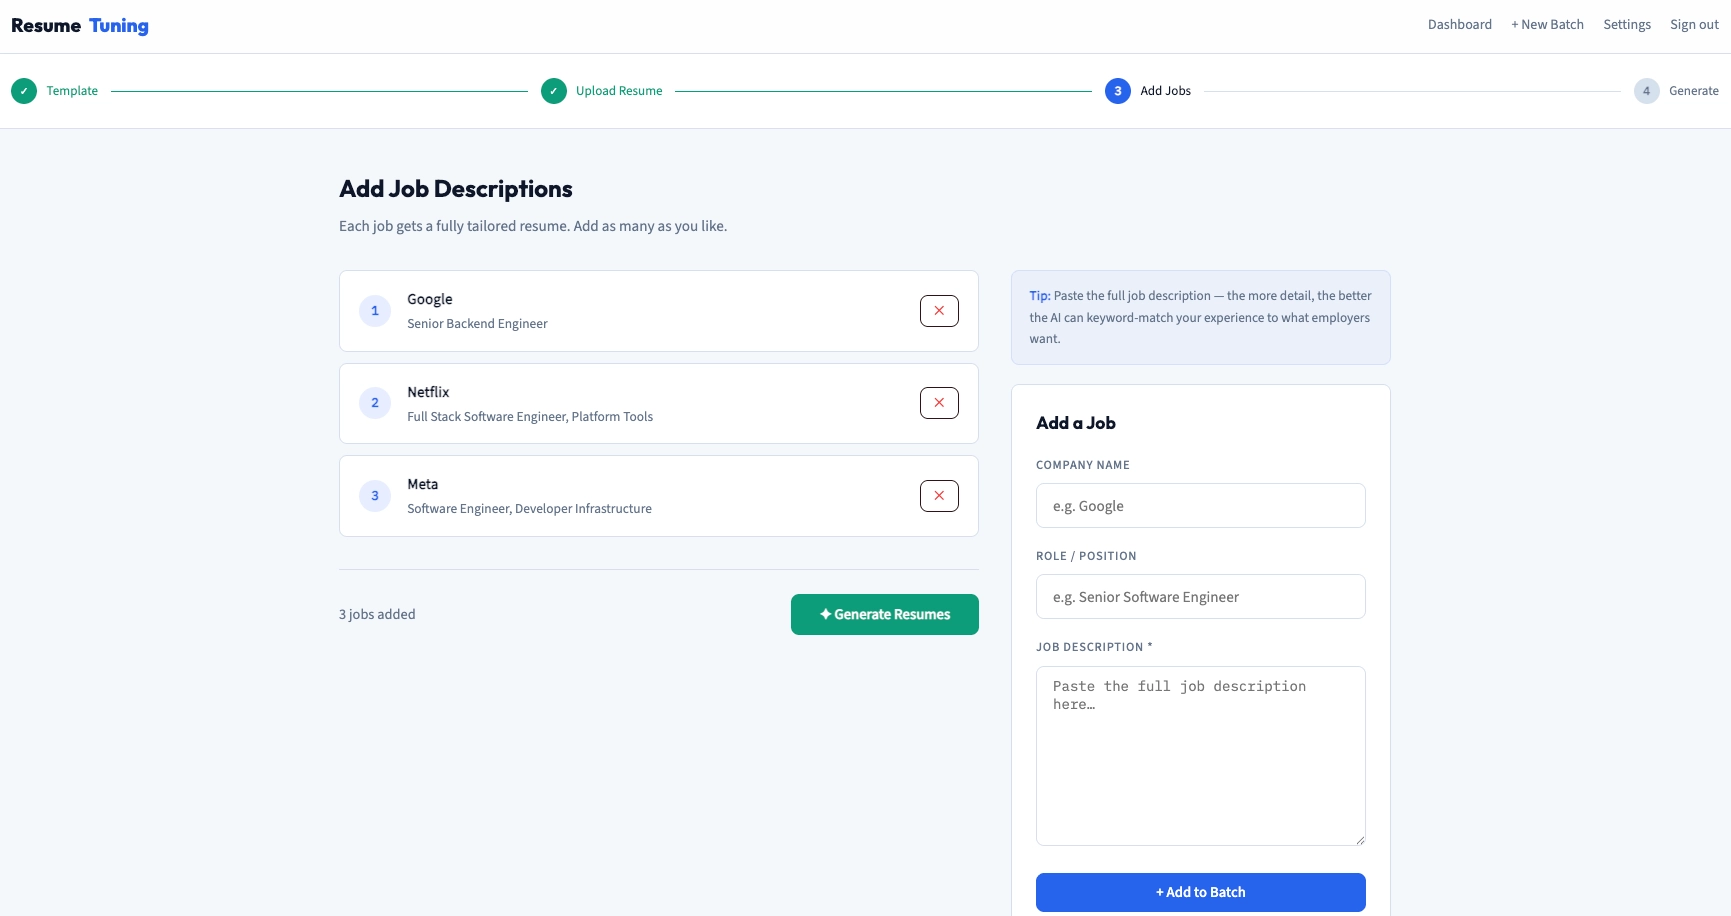Viewport: 1731px width, 916px height.
Task: Click the Template step checkmark icon
Action: [24, 91]
